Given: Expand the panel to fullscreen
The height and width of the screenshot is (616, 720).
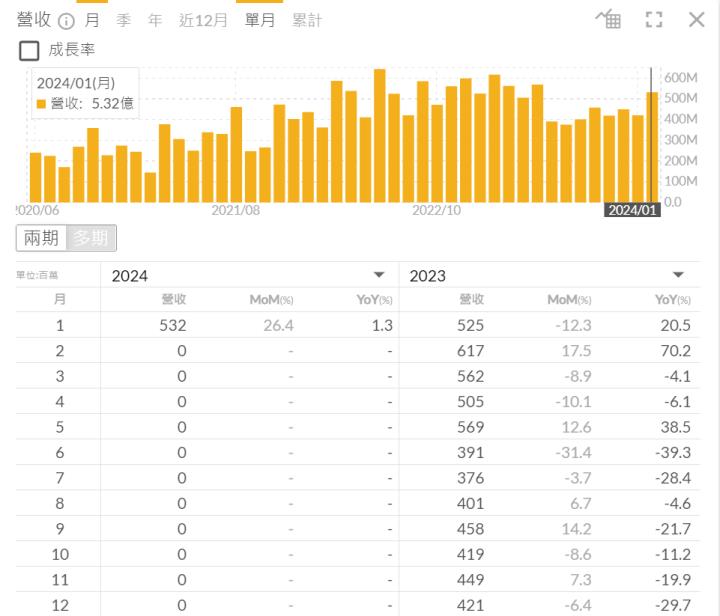Looking at the screenshot, I should [654, 20].
